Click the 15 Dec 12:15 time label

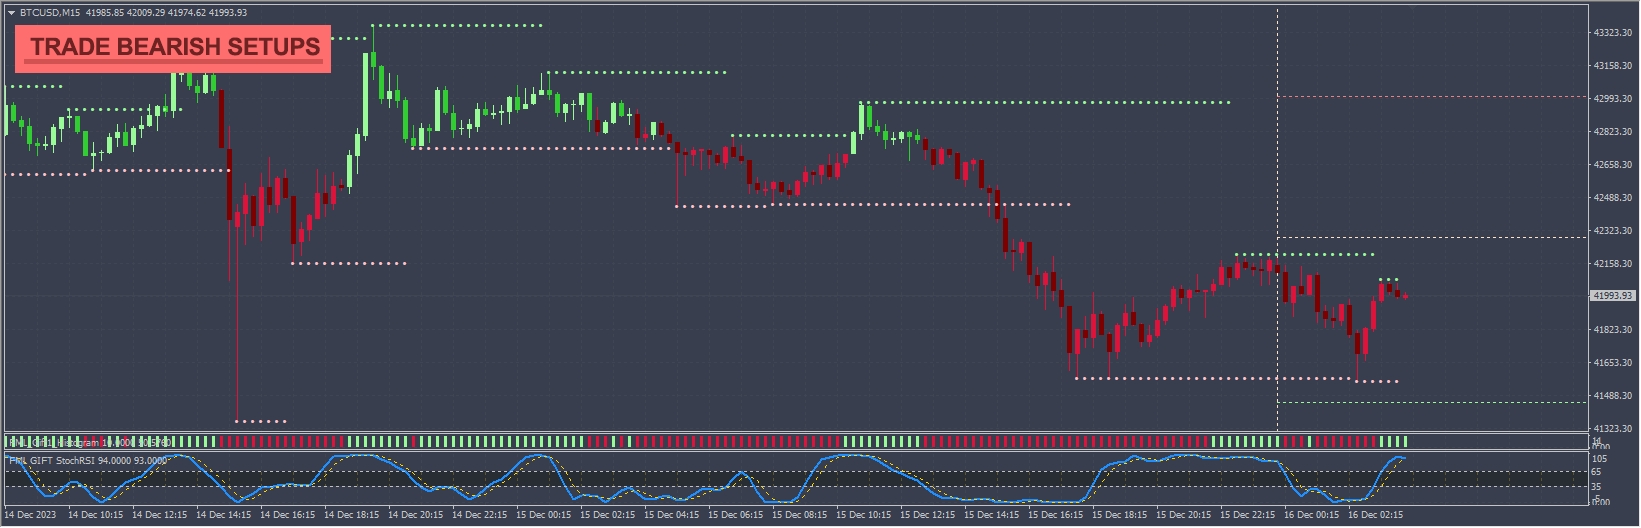[x=927, y=515]
